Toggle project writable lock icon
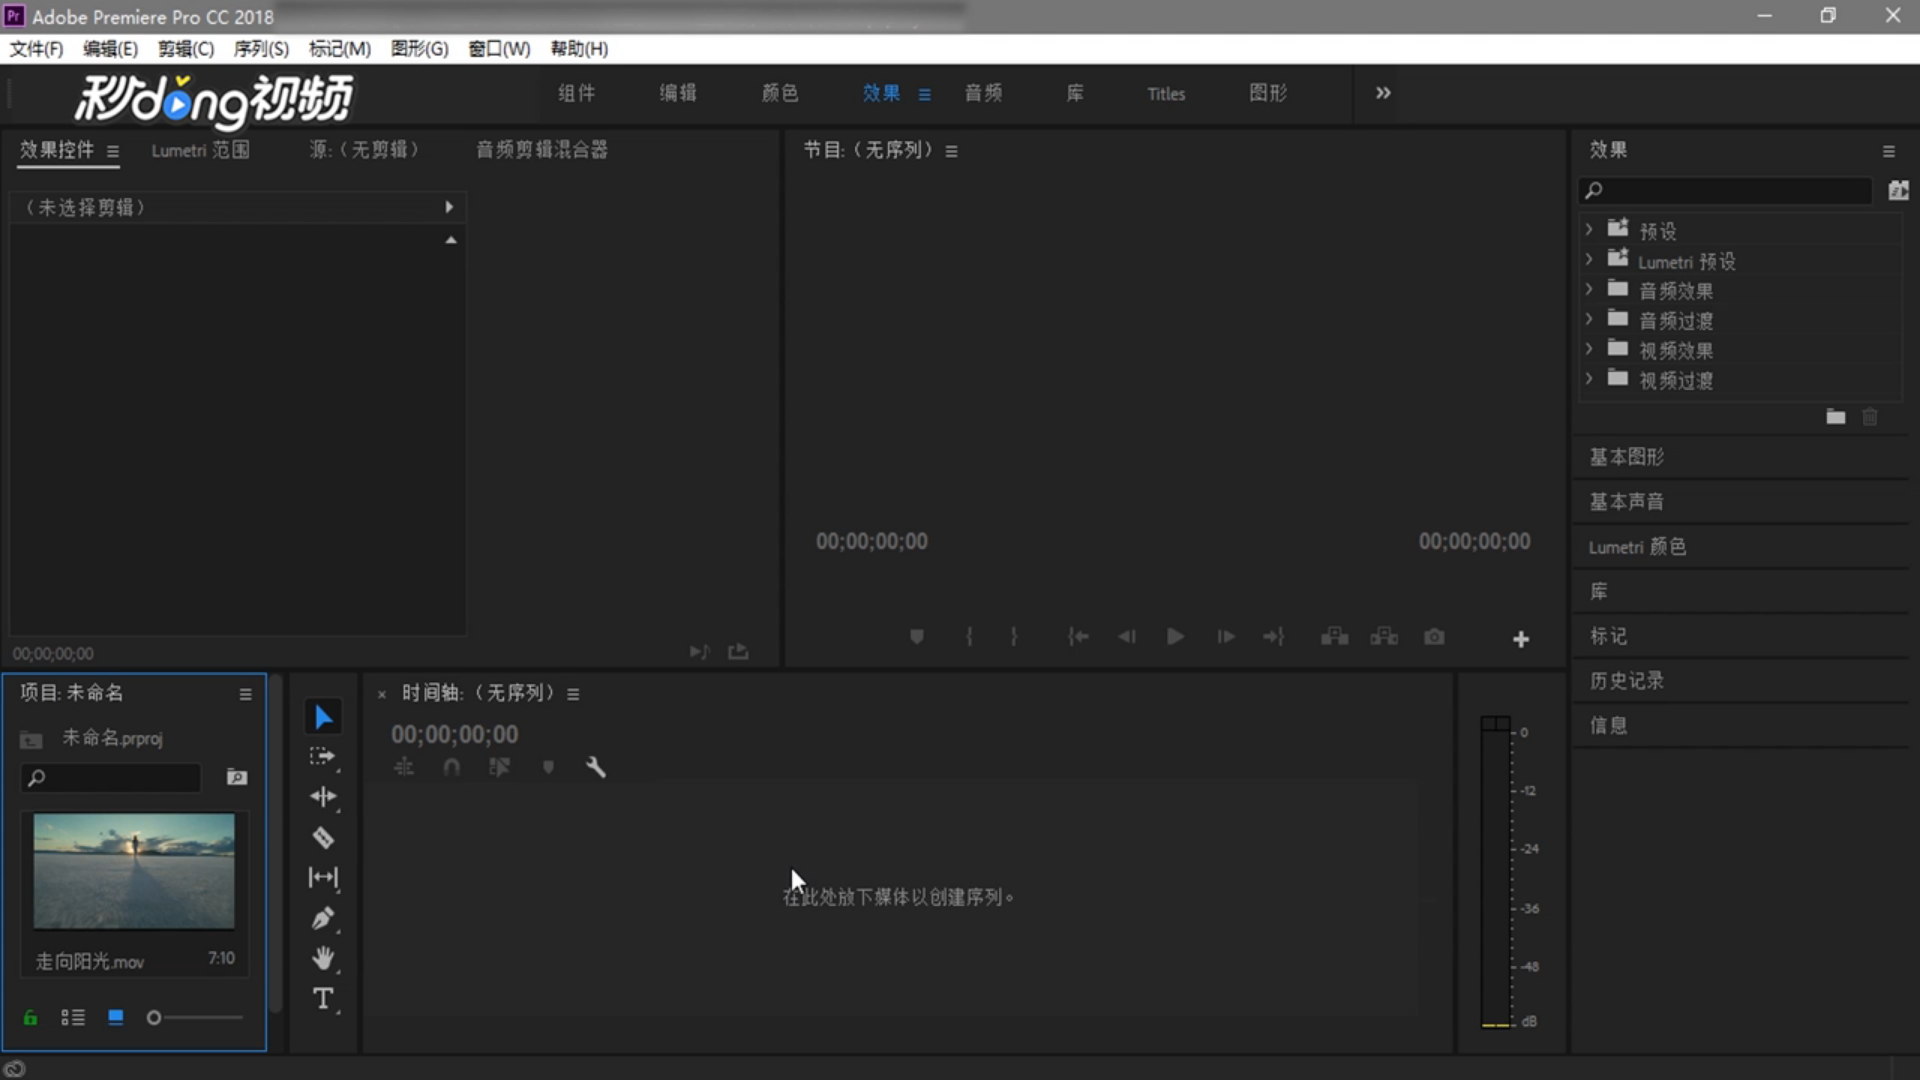The width and height of the screenshot is (1920, 1080). pos(30,1018)
